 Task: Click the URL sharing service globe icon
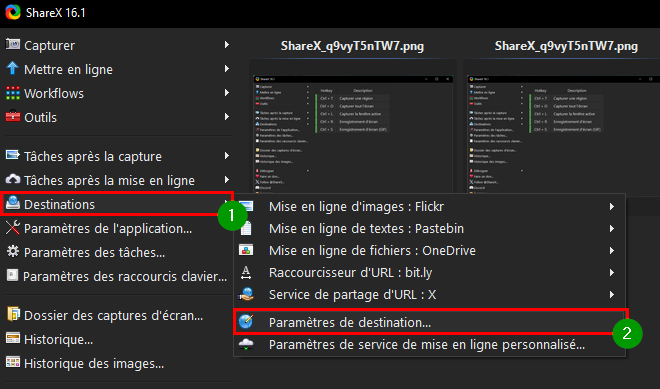point(246,294)
